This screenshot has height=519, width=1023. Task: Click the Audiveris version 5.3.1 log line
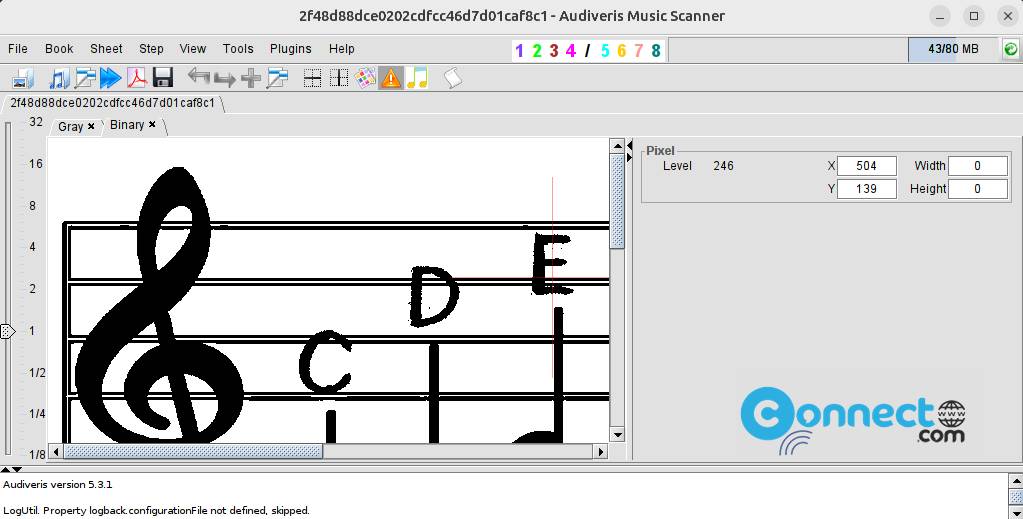click(x=57, y=484)
